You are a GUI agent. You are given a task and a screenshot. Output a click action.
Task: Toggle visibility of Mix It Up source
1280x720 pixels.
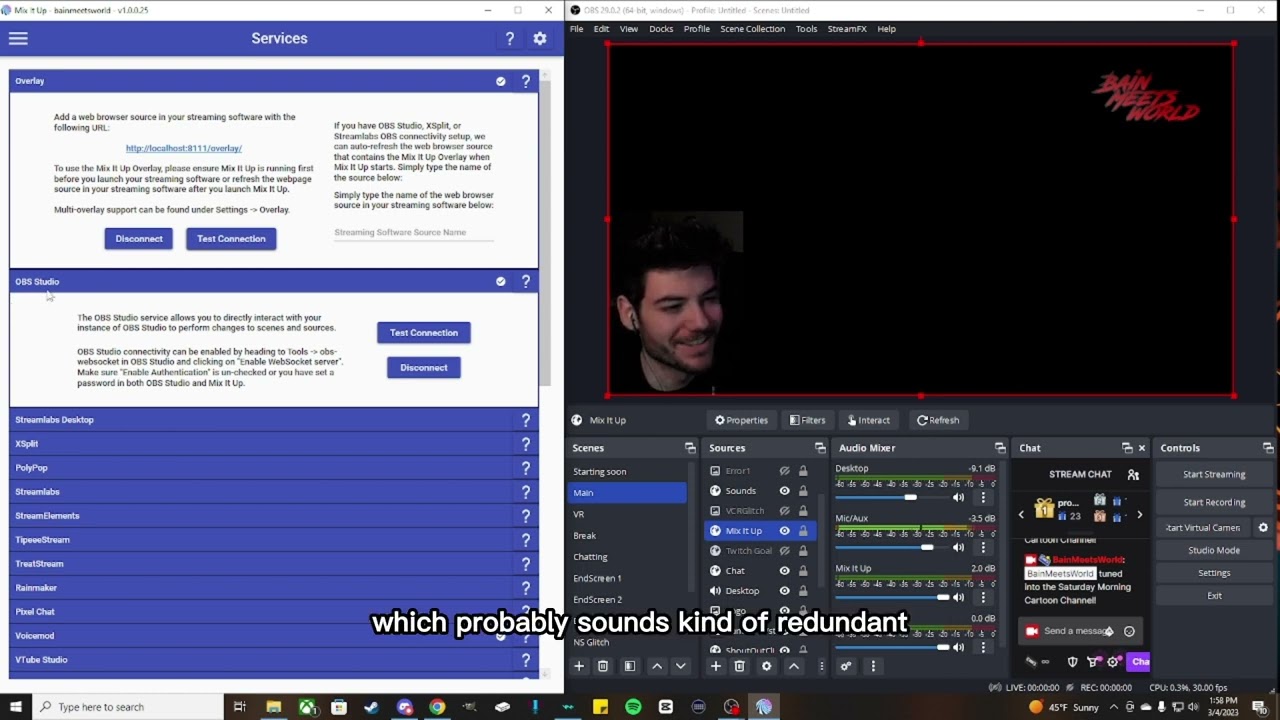784,531
